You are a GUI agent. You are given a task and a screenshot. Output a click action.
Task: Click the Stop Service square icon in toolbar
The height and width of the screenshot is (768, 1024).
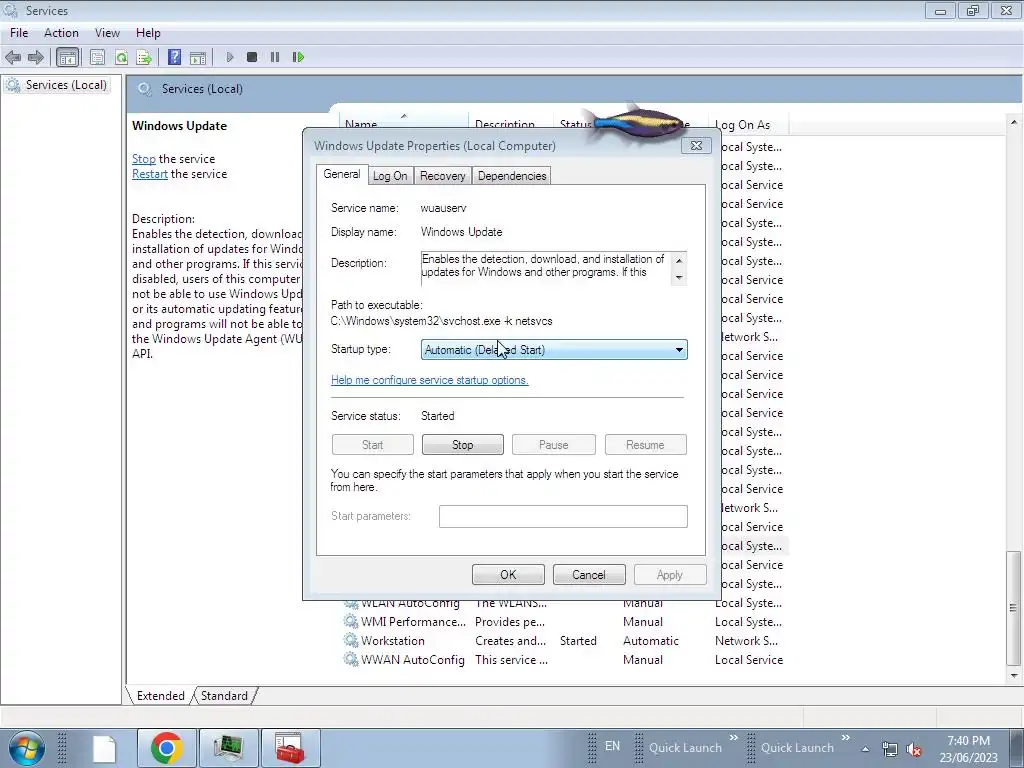point(252,57)
